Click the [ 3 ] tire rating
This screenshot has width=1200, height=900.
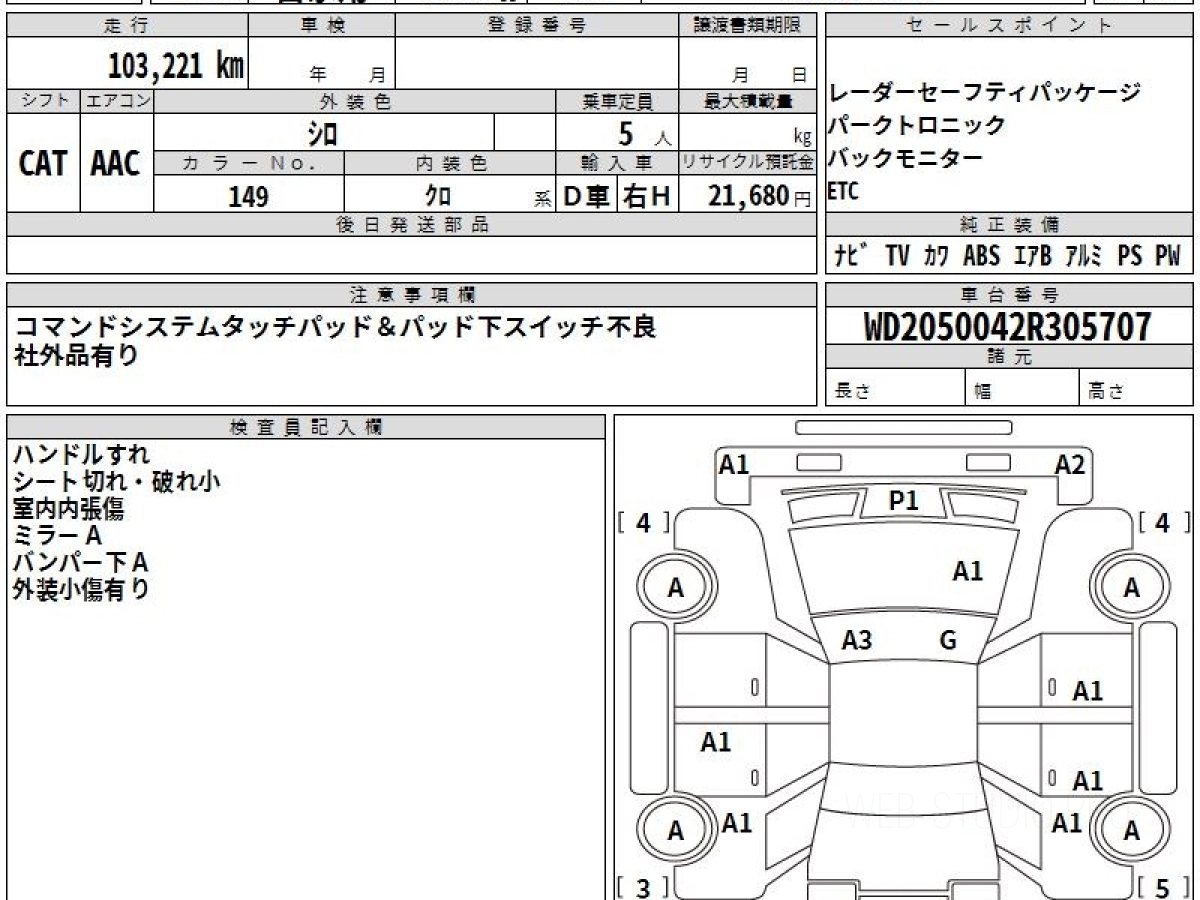644,888
